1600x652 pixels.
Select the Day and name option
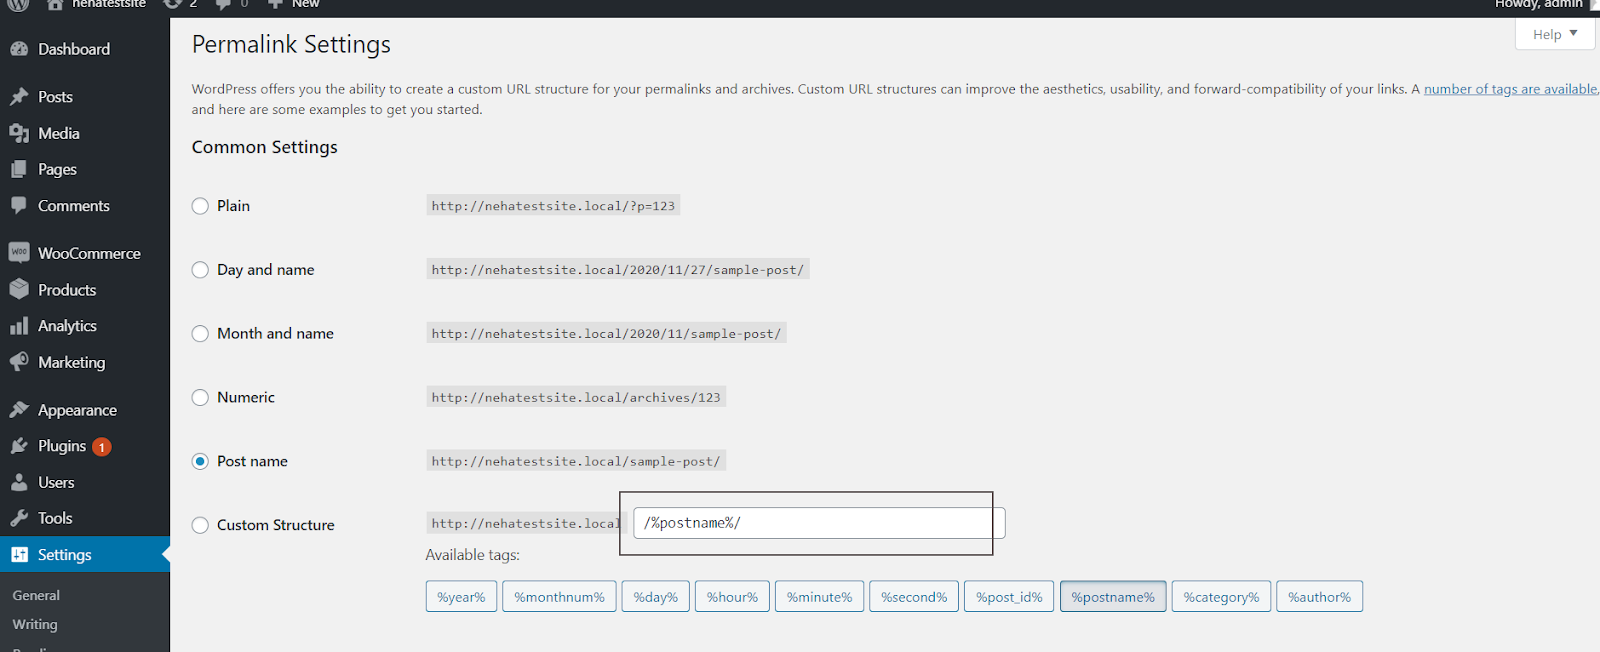(200, 270)
